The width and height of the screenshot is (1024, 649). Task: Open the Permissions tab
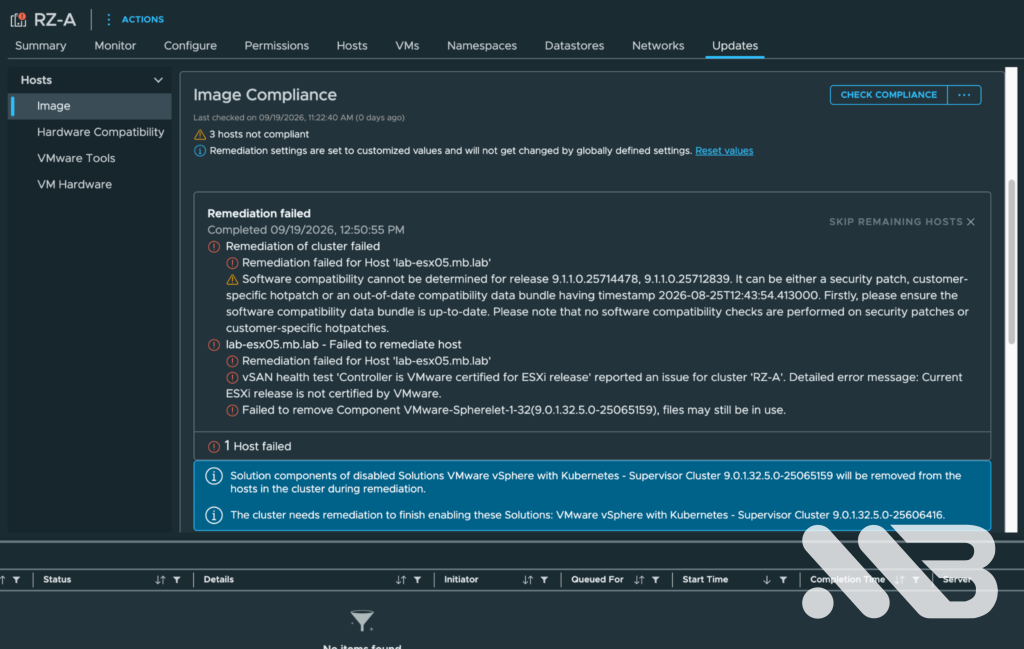point(276,46)
